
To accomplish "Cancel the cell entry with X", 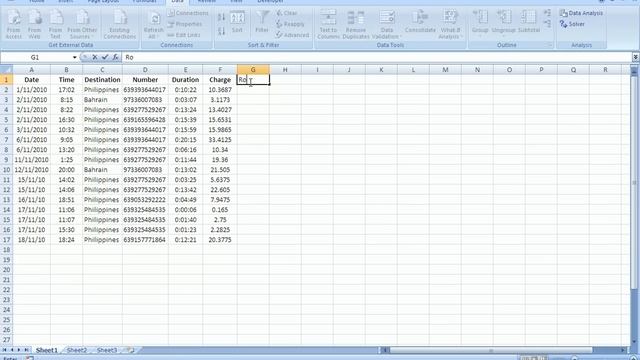I will pos(95,57).
